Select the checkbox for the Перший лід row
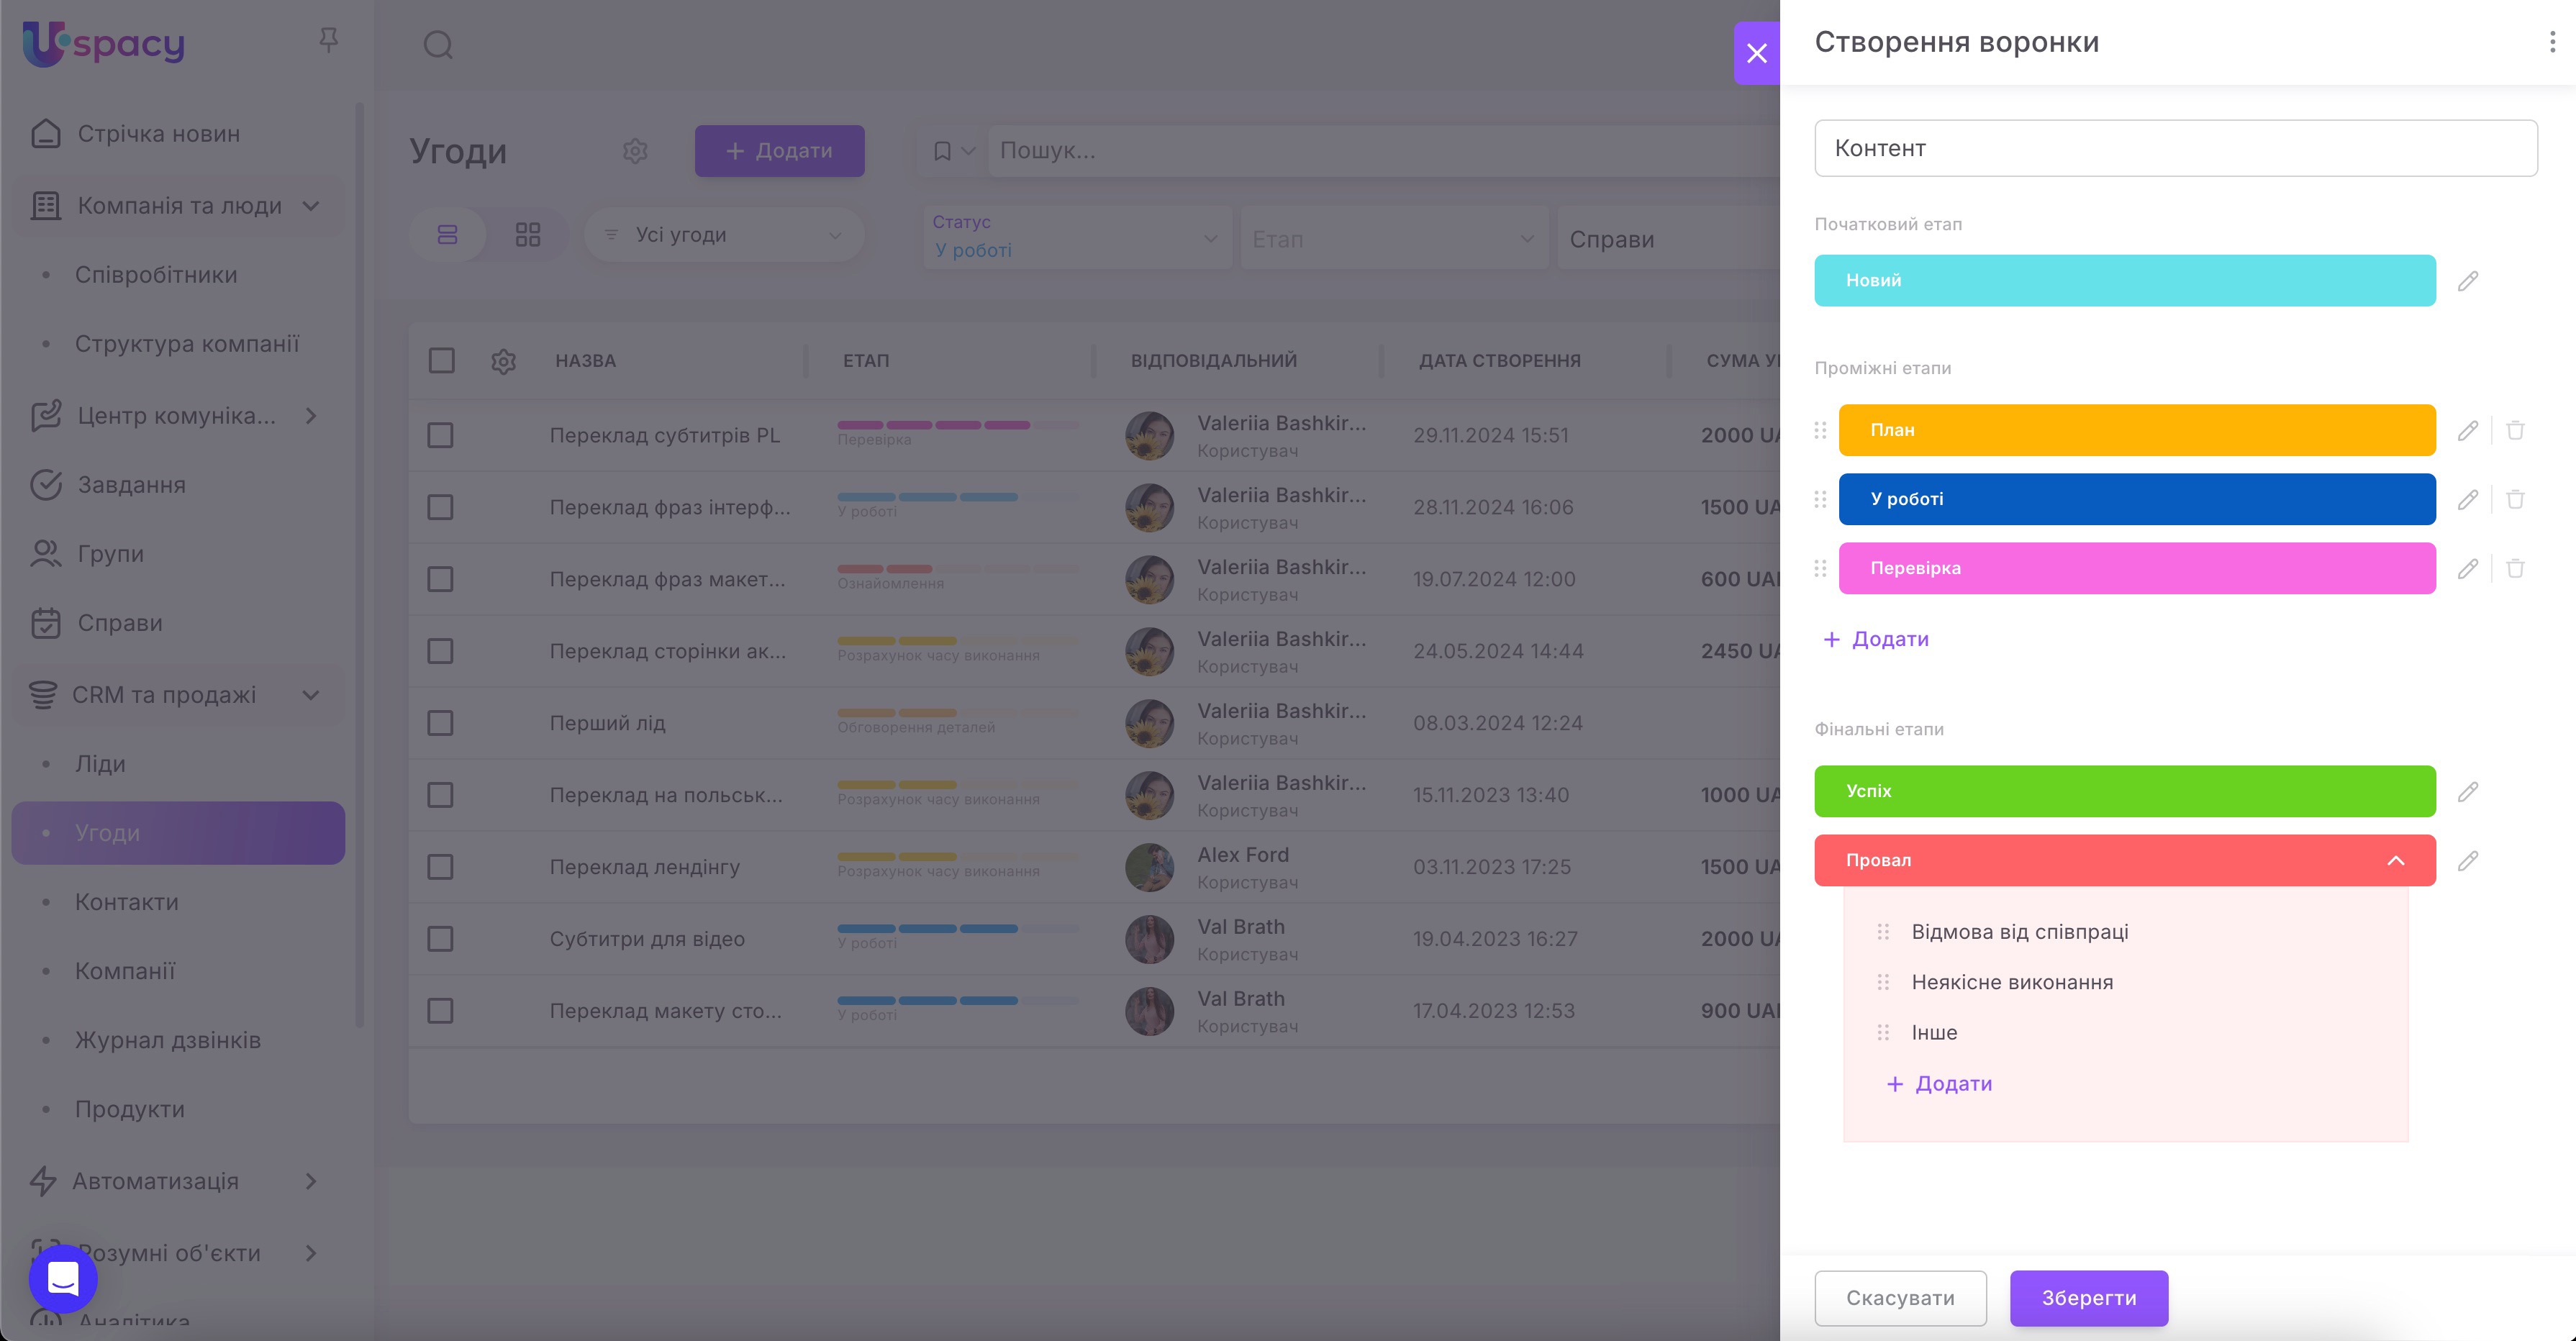The height and width of the screenshot is (1341, 2576). click(x=440, y=723)
